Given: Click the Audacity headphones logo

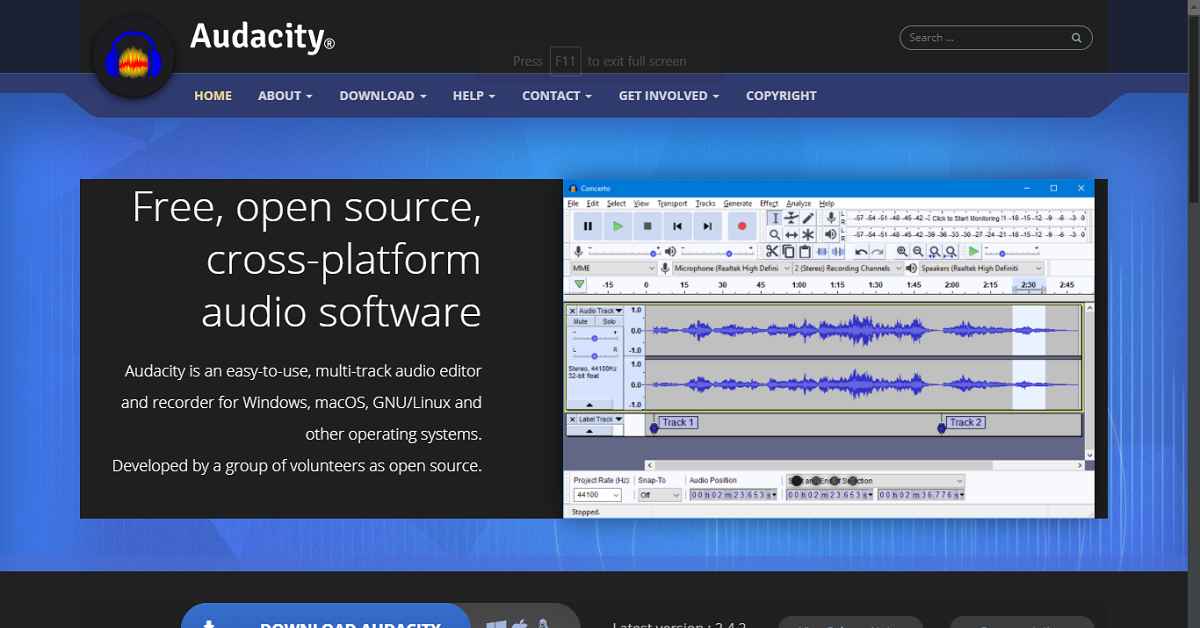Looking at the screenshot, I should tap(133, 58).
